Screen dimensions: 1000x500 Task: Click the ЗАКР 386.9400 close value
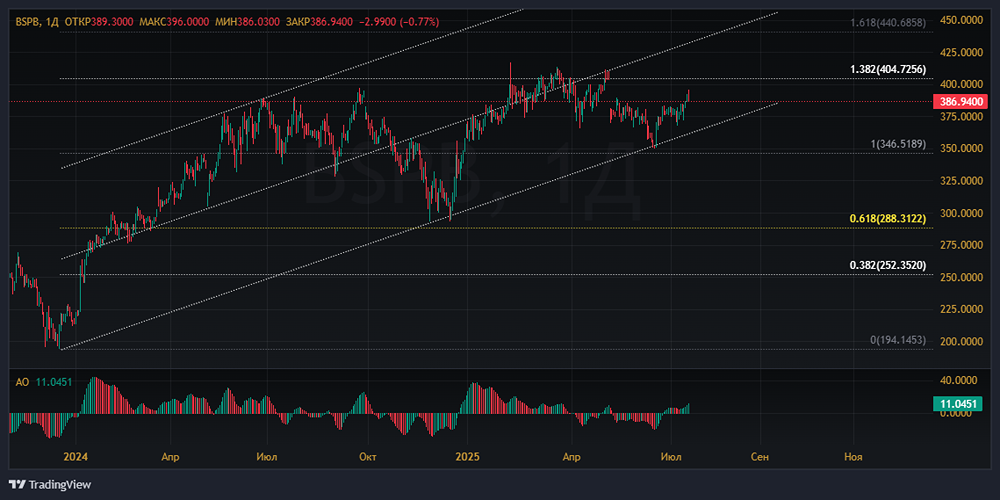322,22
